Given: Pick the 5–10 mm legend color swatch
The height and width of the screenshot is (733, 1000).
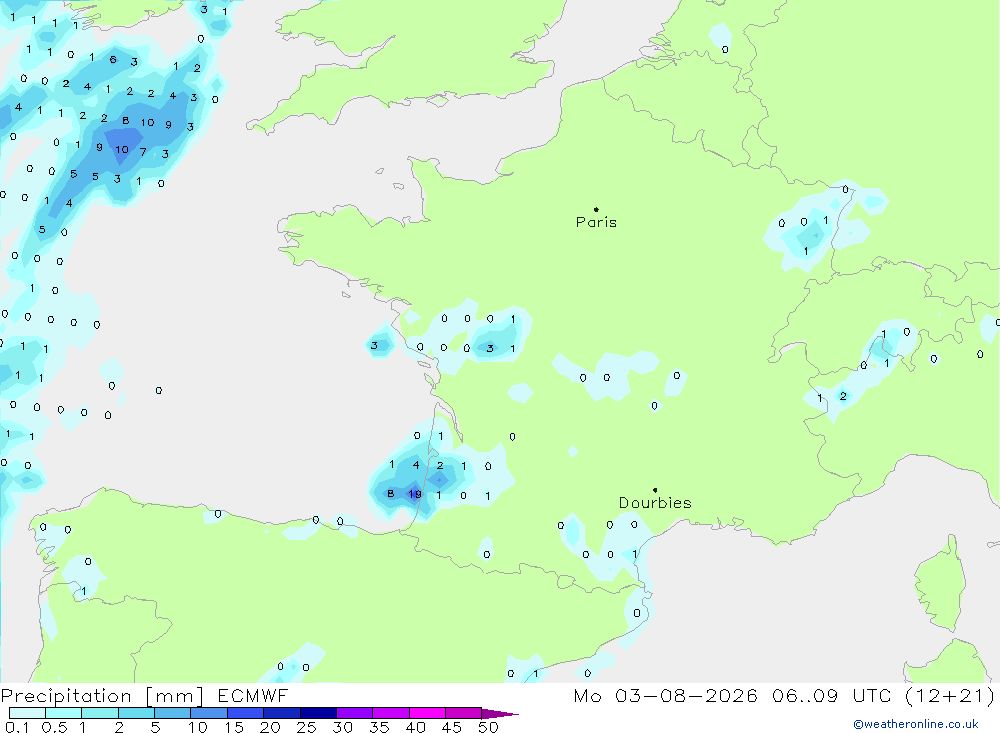Looking at the screenshot, I should (172, 713).
